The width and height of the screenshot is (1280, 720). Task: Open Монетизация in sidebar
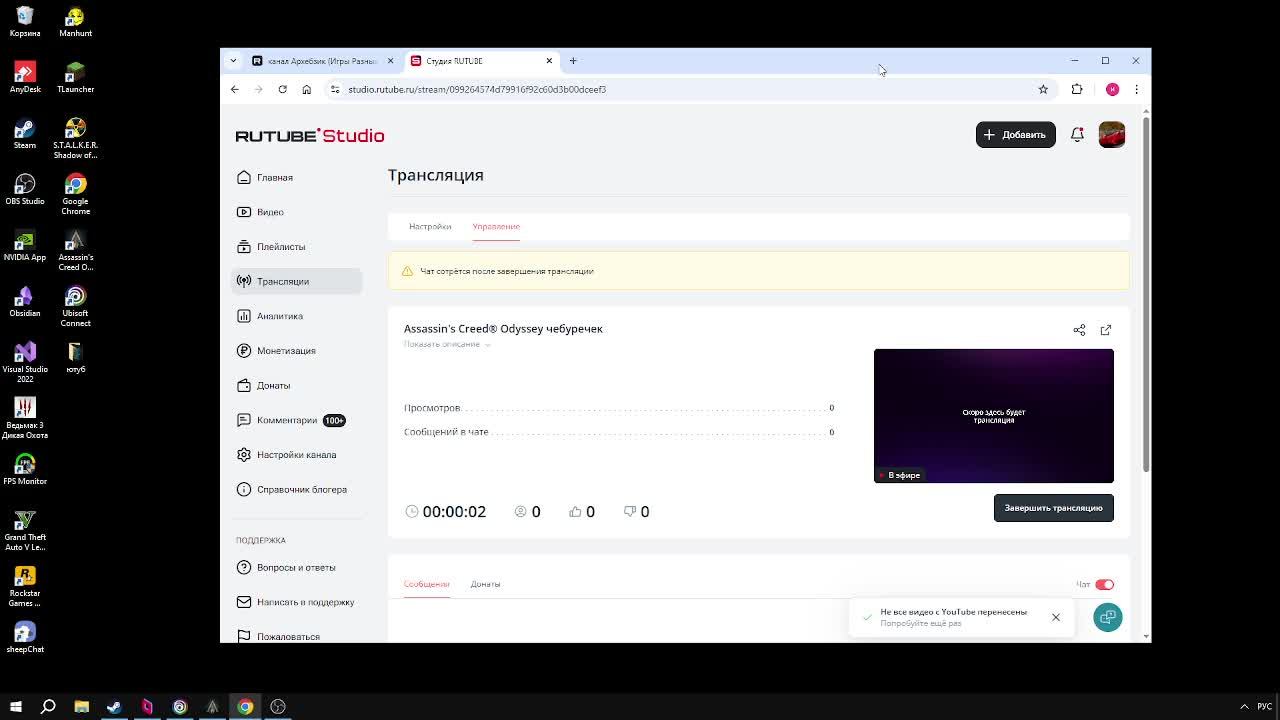[x=277, y=350]
